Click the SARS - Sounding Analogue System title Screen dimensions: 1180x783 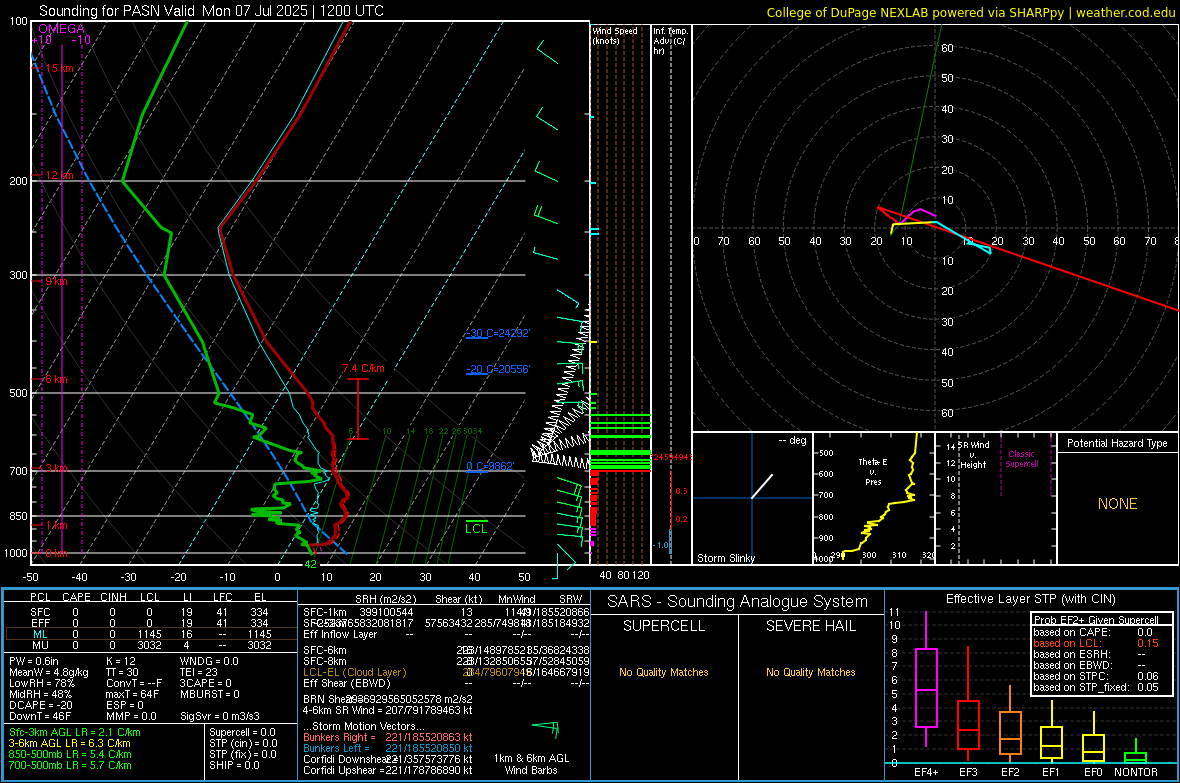[x=738, y=602]
